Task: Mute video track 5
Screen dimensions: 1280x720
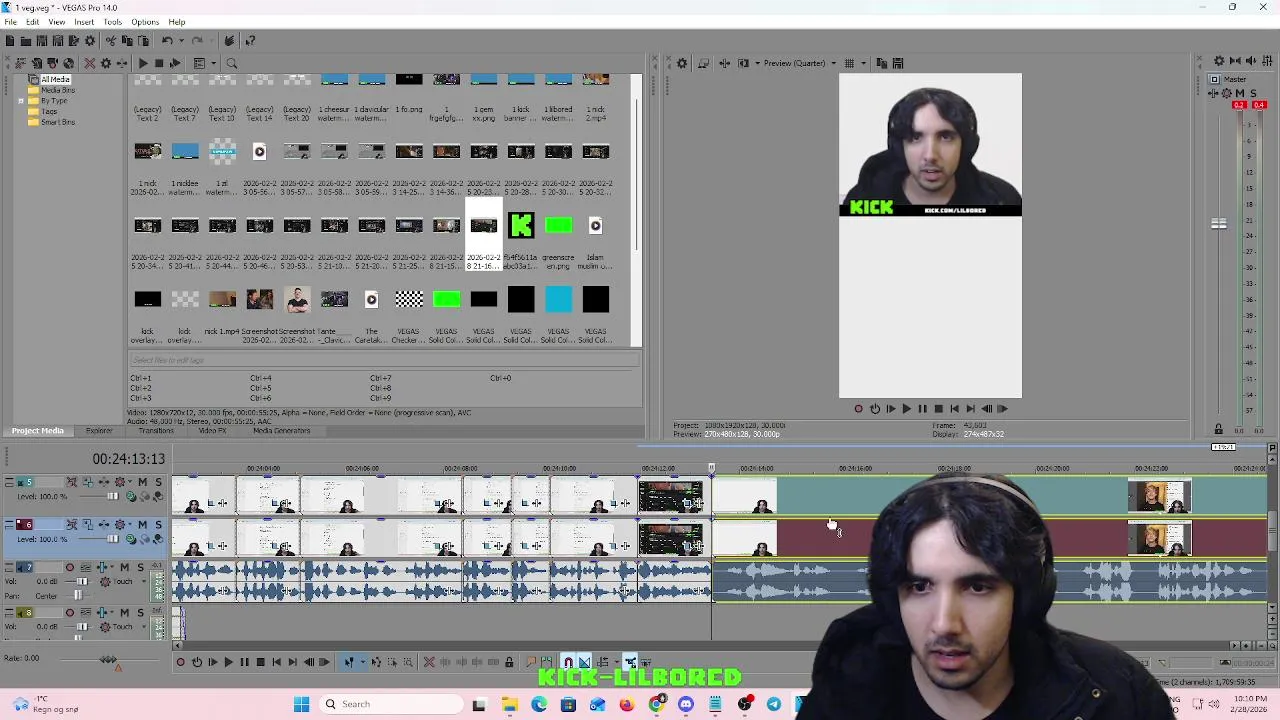Action: [142, 482]
